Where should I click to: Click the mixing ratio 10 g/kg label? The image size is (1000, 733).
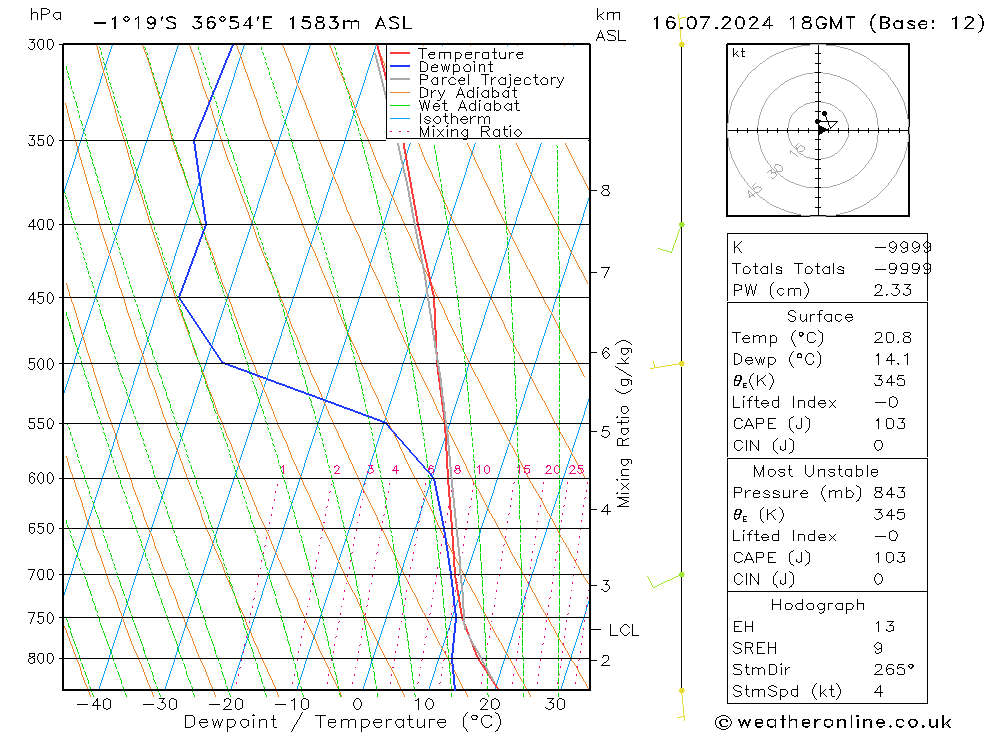point(483,470)
